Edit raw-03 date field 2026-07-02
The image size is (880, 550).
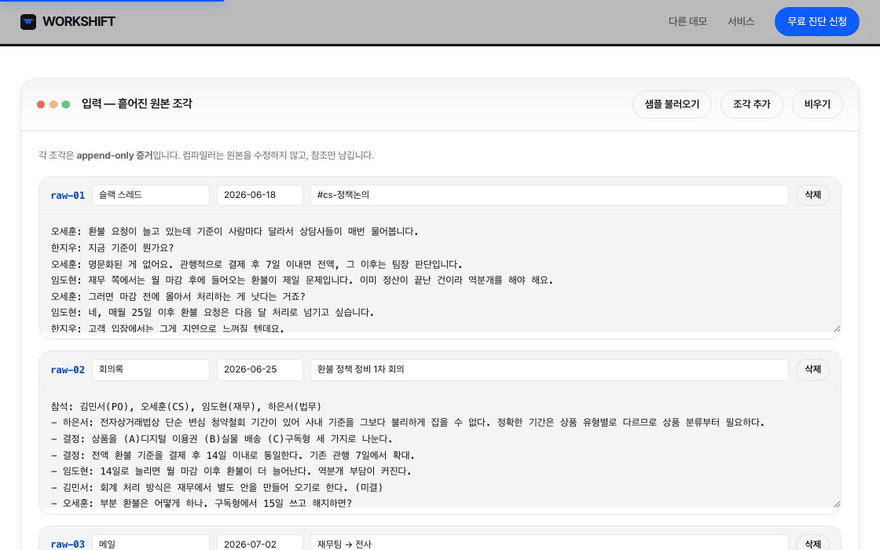tap(260, 543)
